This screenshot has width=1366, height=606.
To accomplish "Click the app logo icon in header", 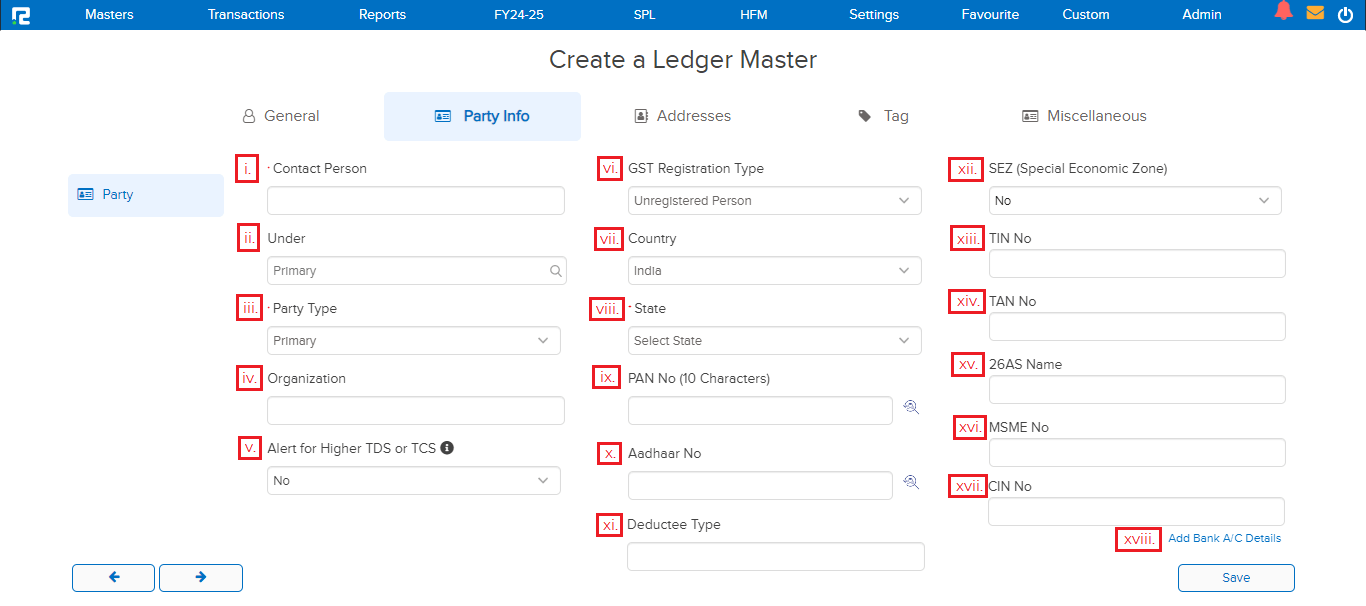I will point(20,15).
